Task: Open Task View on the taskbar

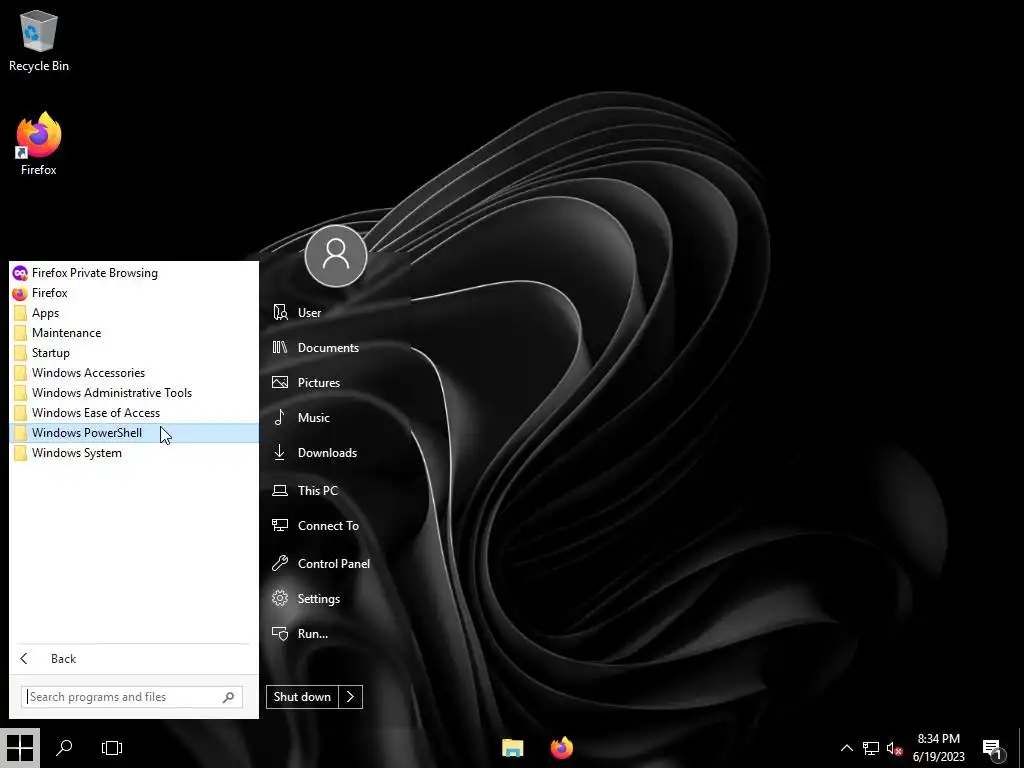Action: (x=112, y=748)
